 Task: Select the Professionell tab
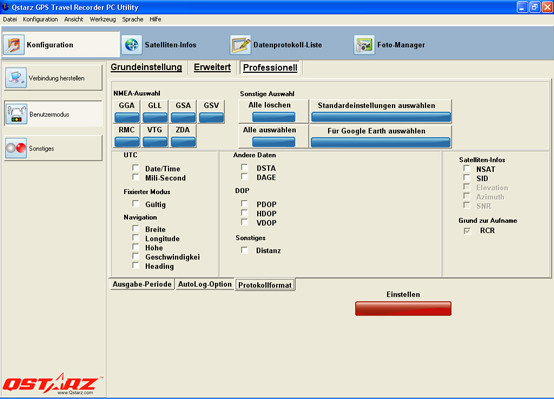[270, 68]
